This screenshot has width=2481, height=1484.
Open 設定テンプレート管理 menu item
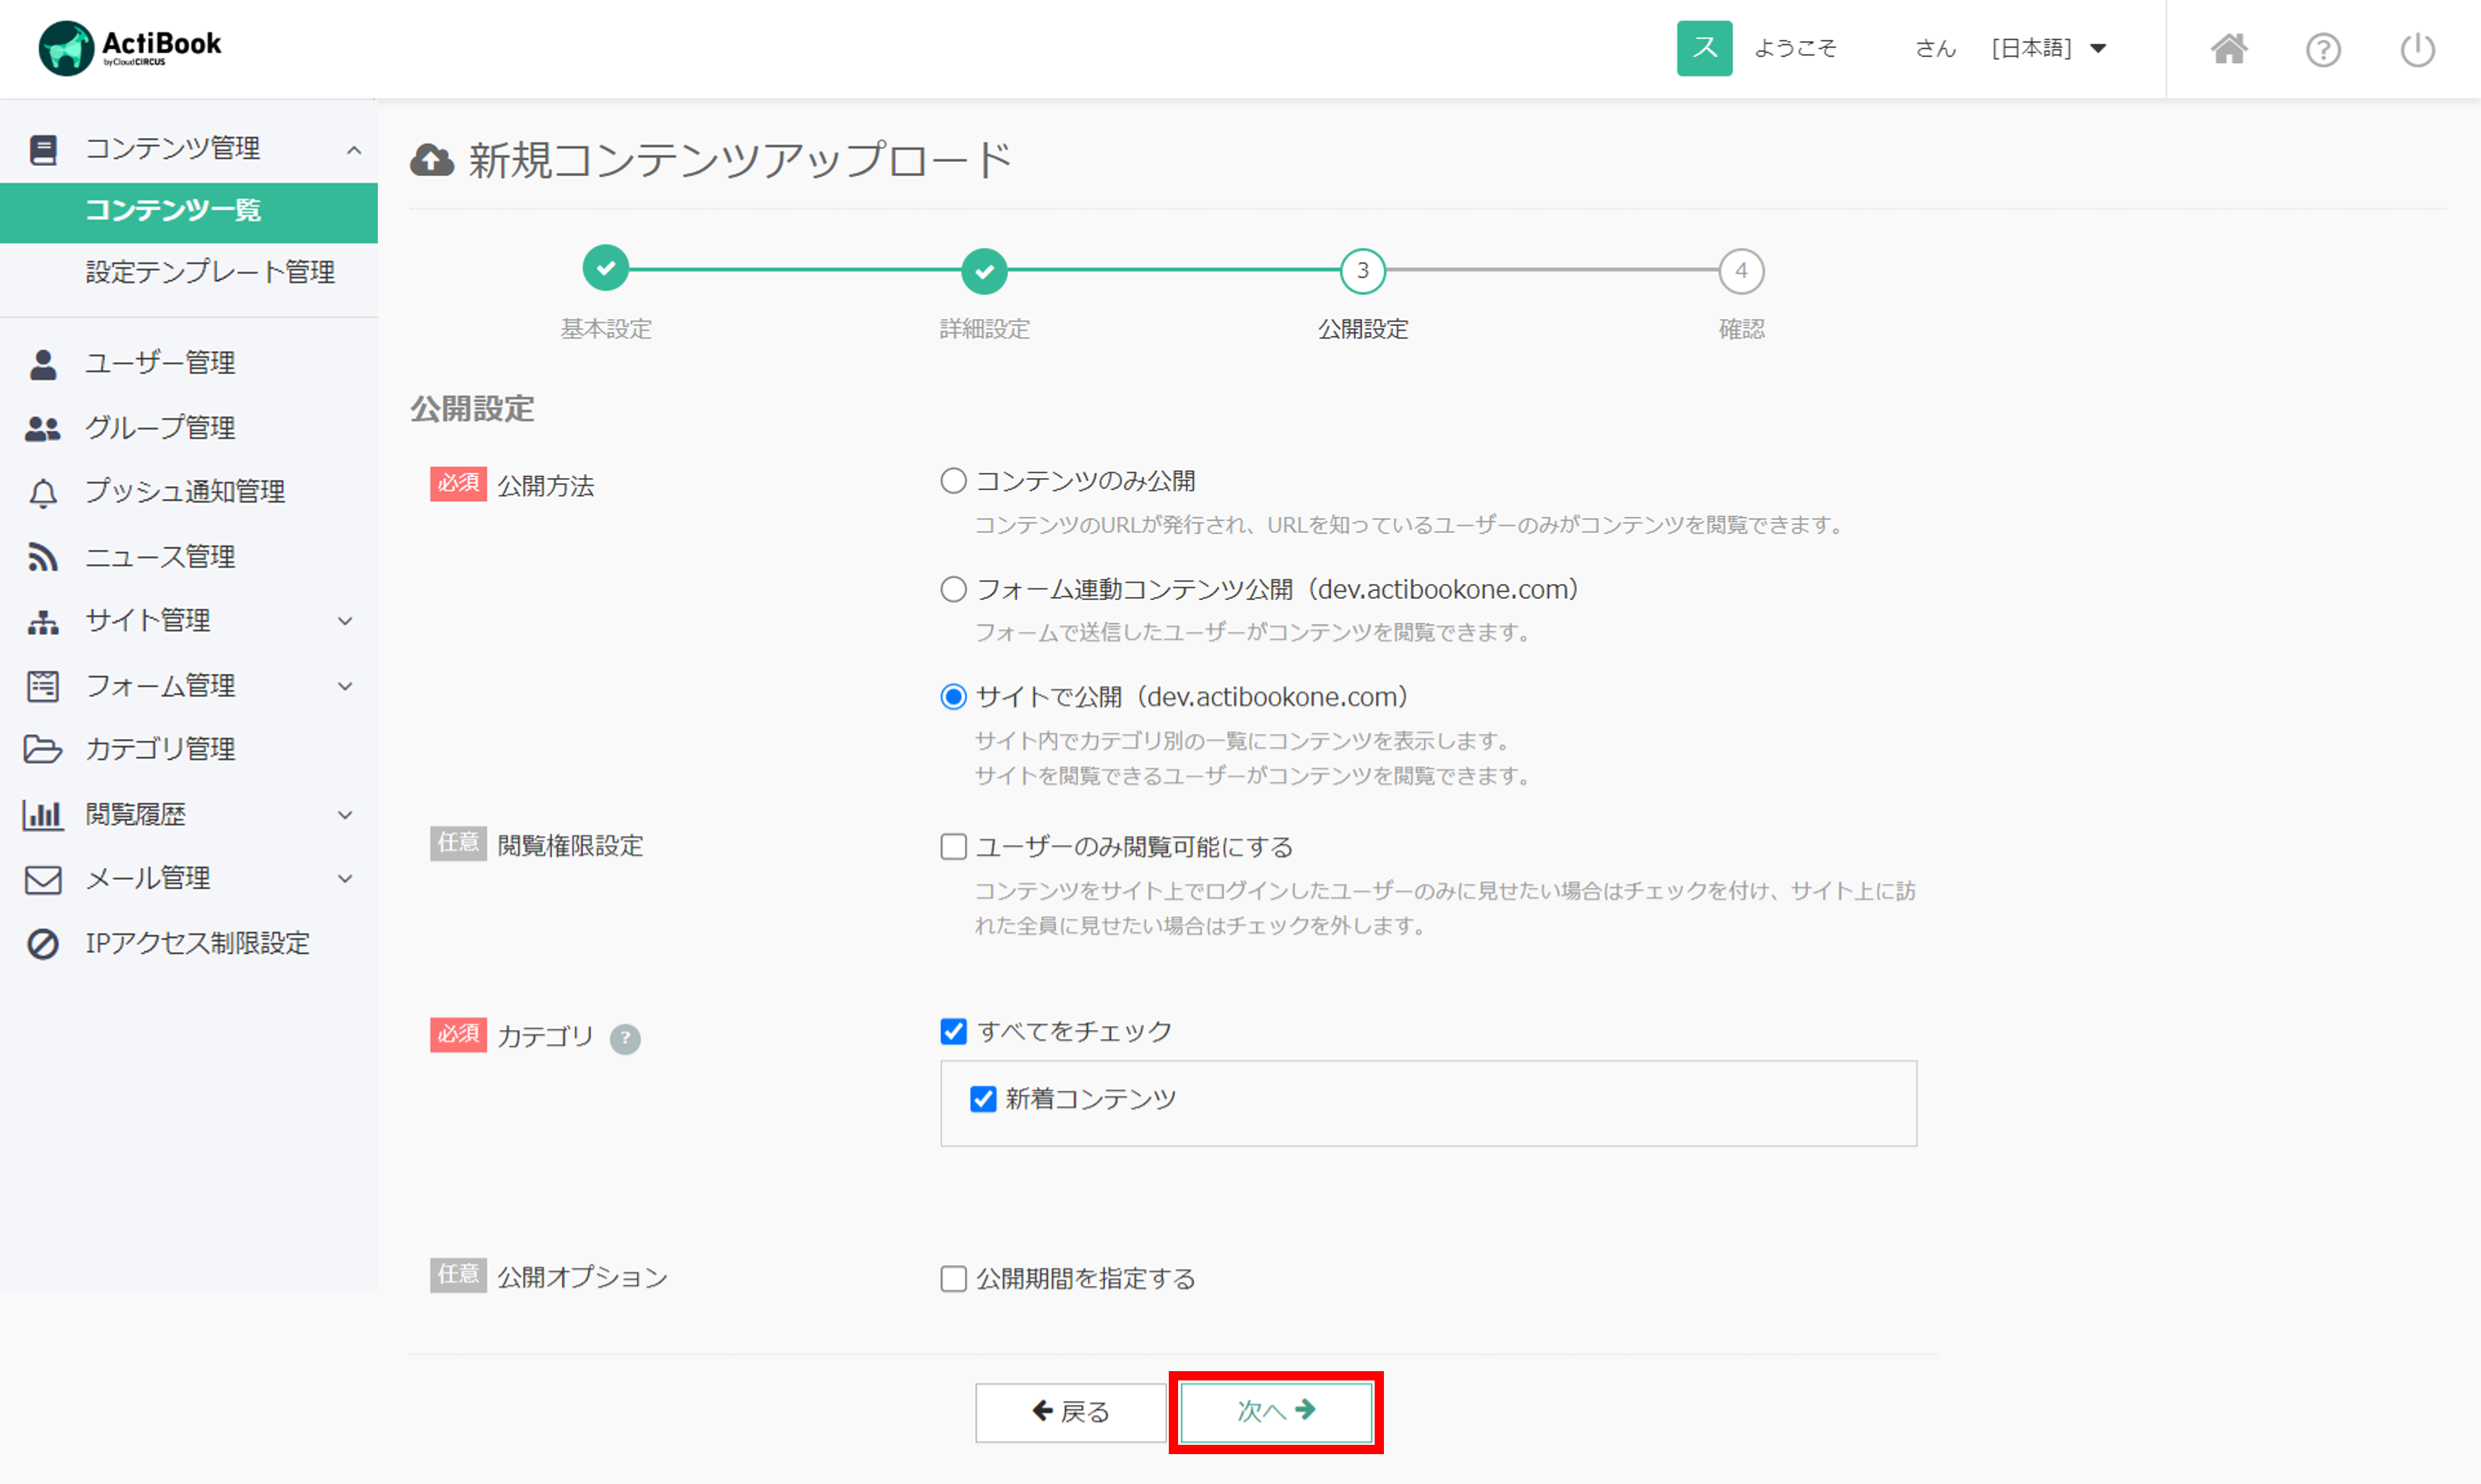[210, 272]
